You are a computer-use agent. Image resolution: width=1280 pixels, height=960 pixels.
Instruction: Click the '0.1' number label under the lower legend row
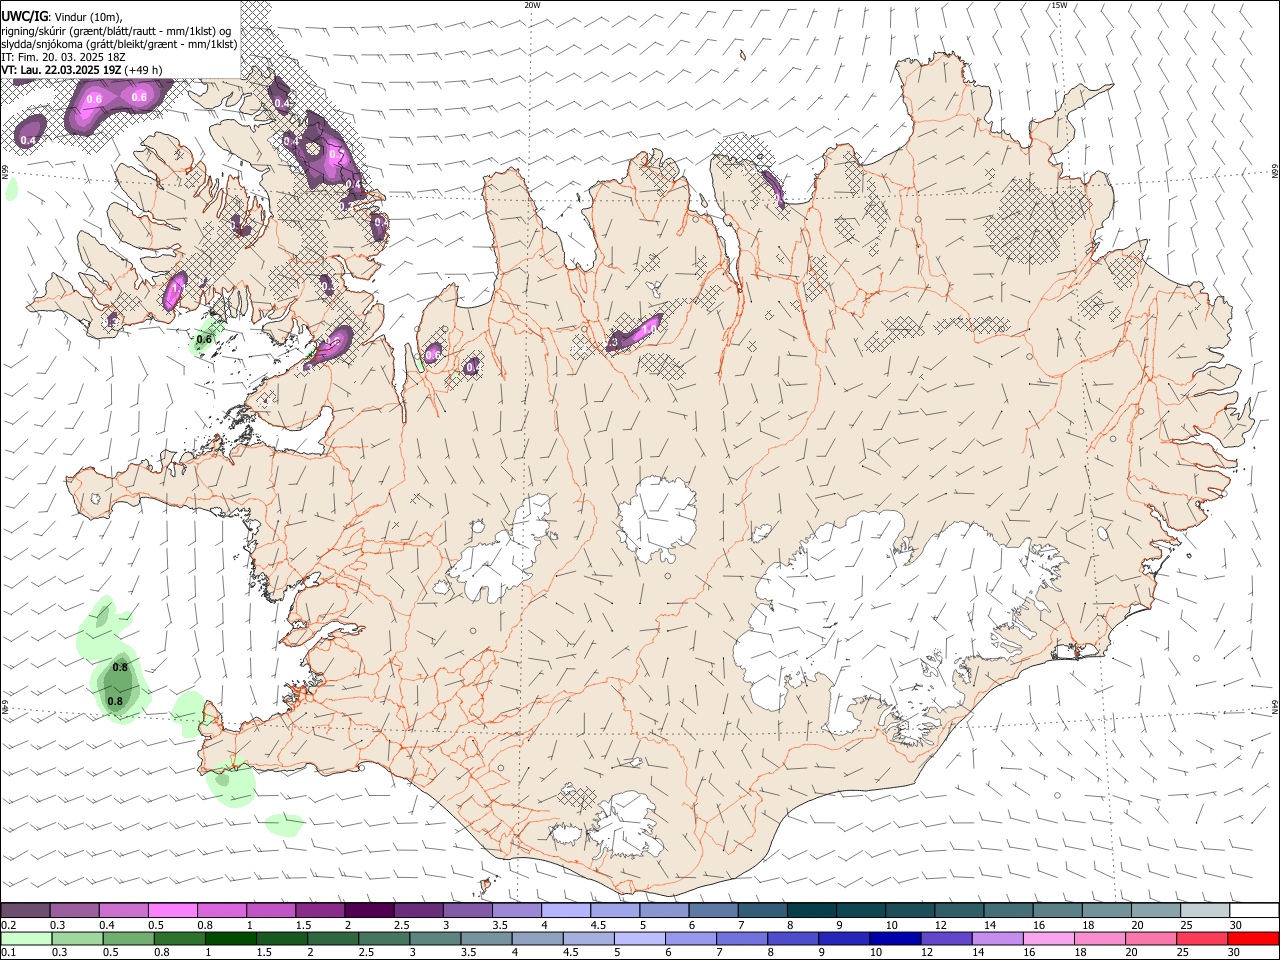7,952
